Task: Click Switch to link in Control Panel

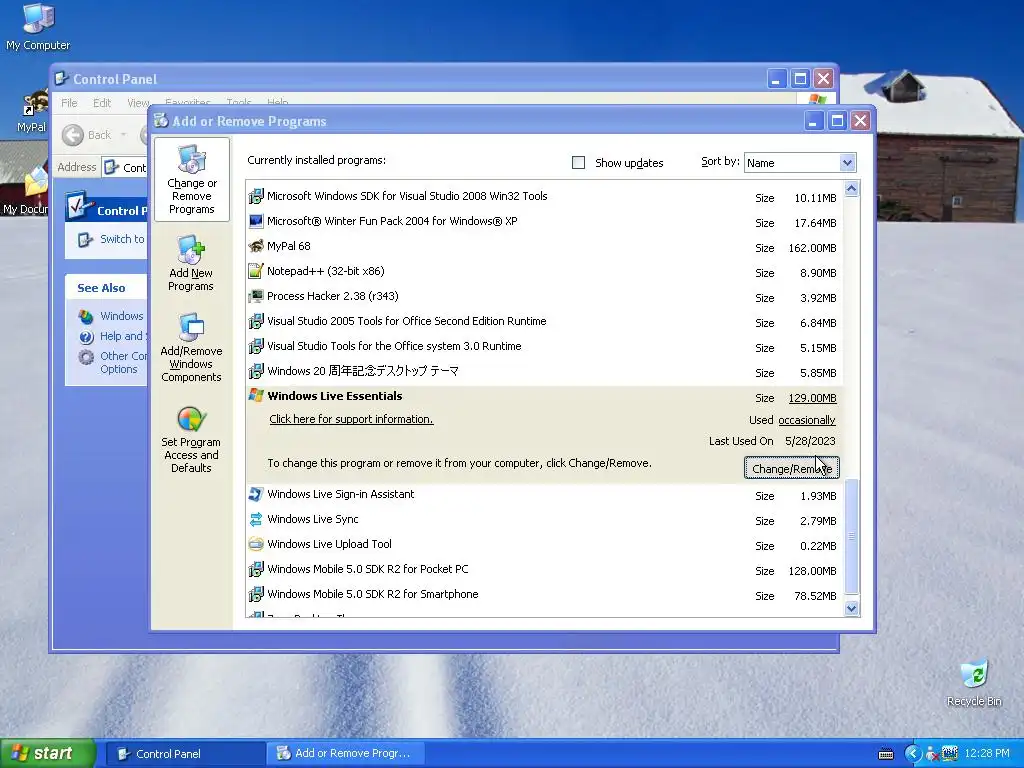Action: coord(122,239)
